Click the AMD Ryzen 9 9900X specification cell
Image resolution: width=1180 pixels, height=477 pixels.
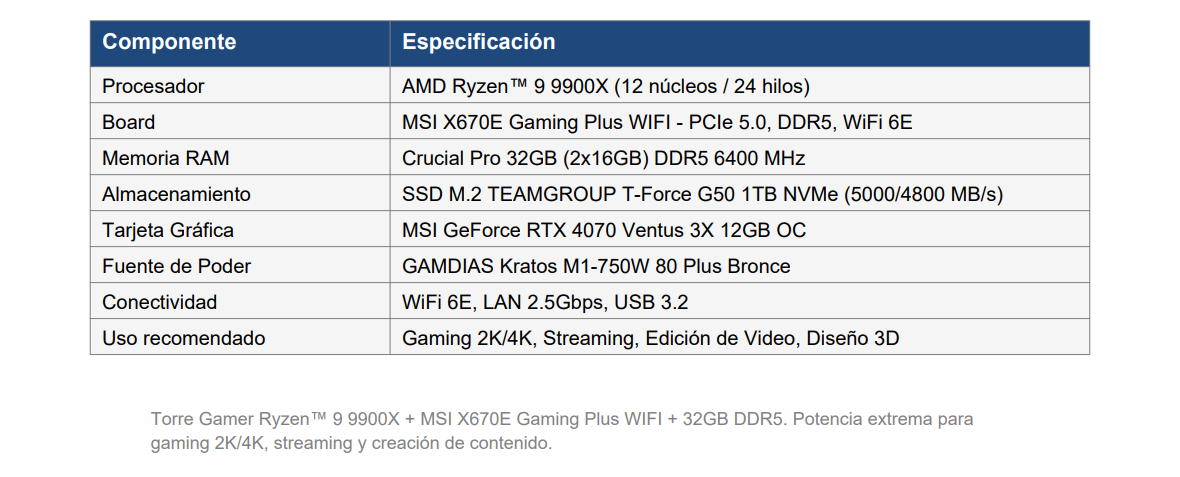tap(740, 86)
